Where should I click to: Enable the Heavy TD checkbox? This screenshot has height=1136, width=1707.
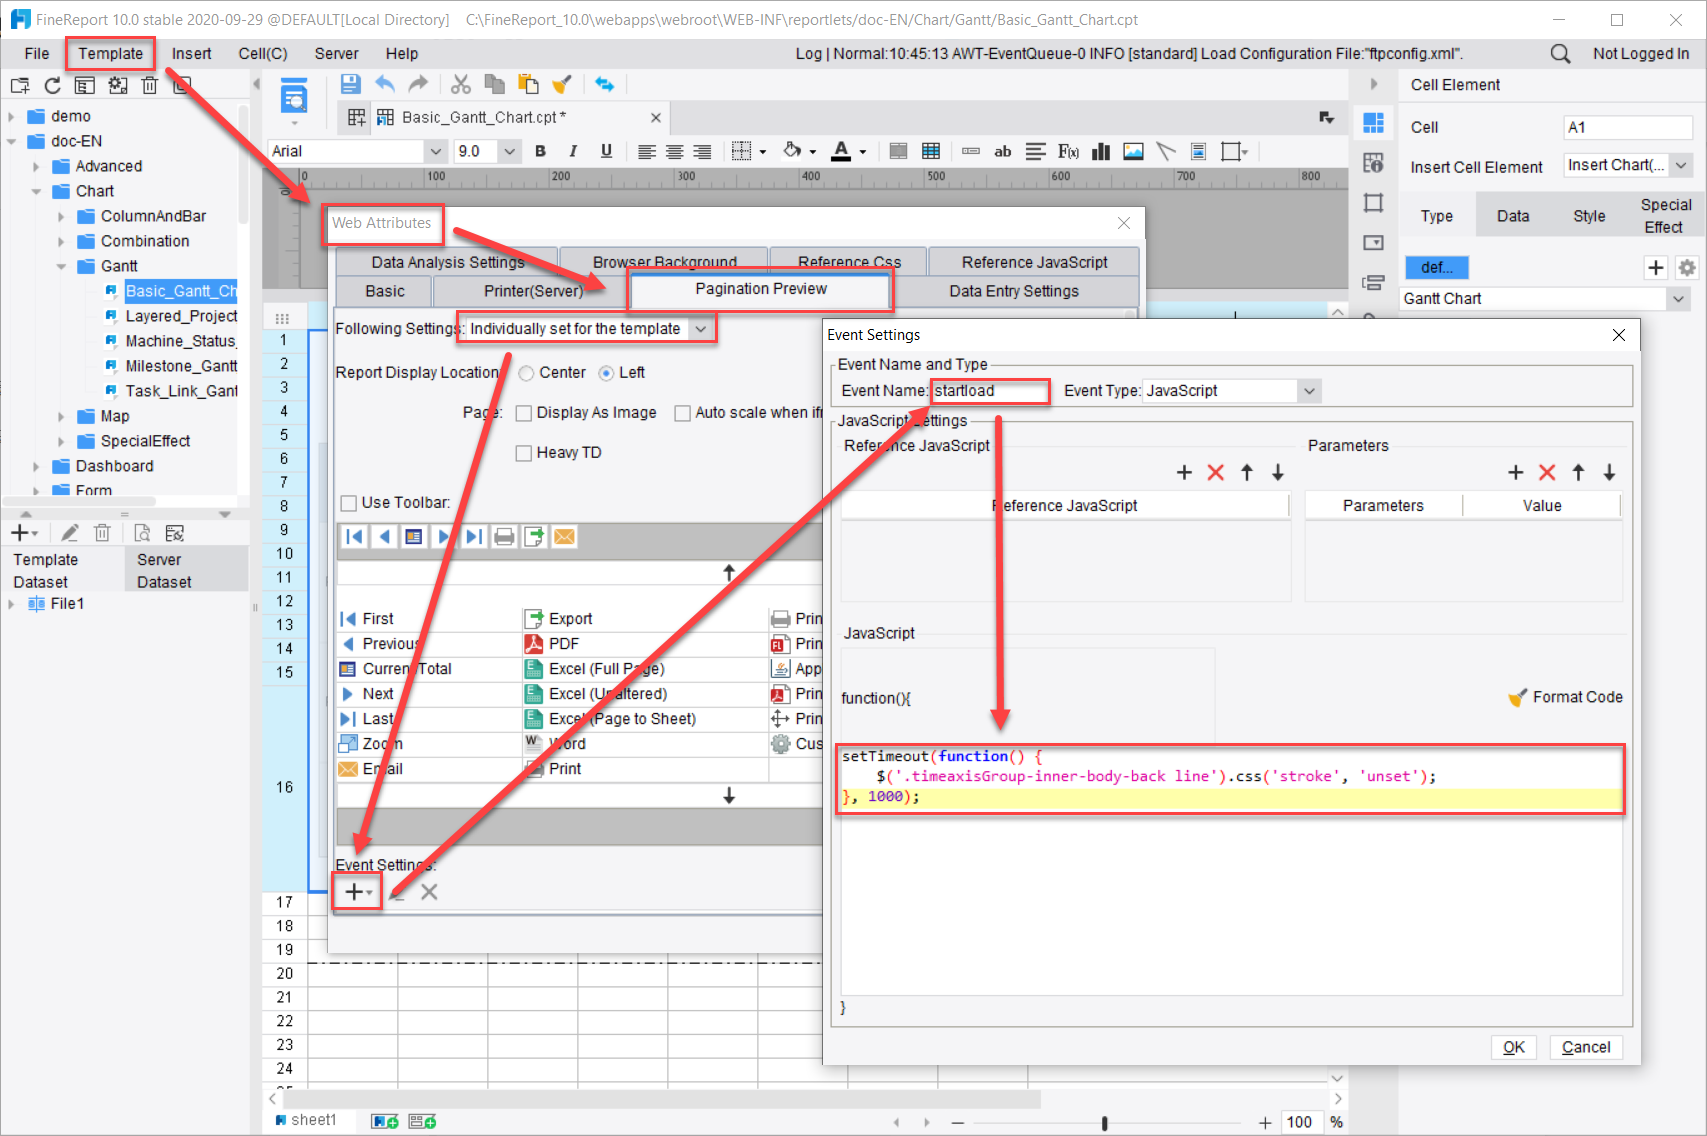(x=523, y=453)
